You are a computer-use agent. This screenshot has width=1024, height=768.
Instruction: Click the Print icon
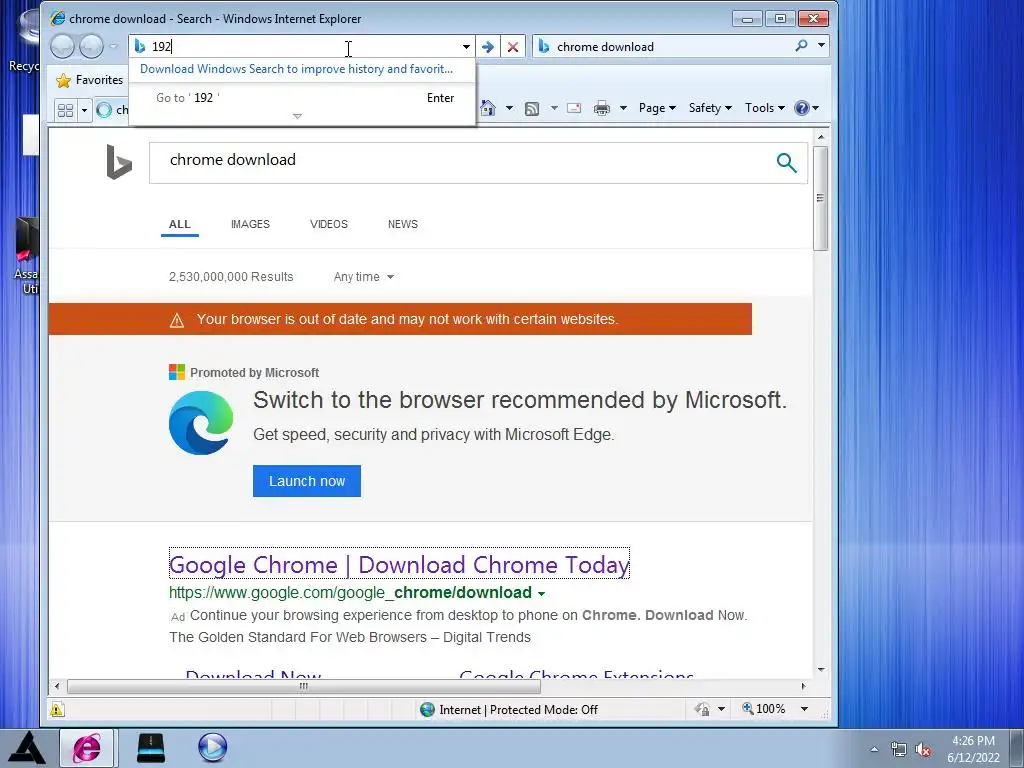(601, 108)
